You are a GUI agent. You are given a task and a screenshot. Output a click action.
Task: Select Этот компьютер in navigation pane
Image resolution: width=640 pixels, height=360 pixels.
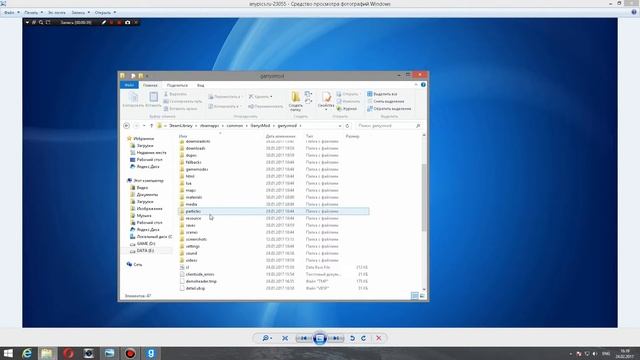click(145, 180)
